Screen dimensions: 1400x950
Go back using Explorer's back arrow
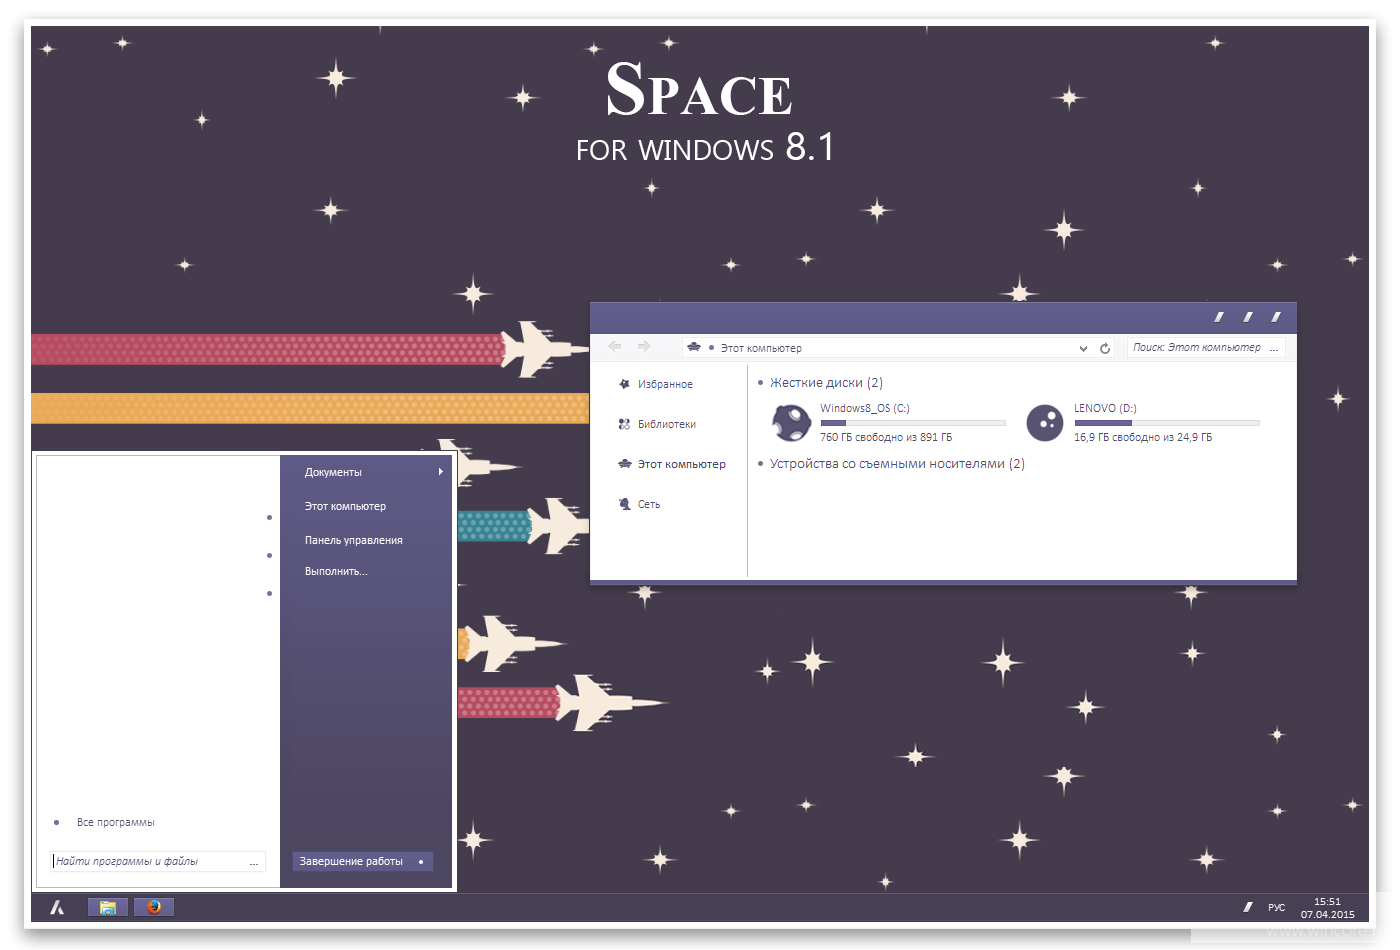615,346
